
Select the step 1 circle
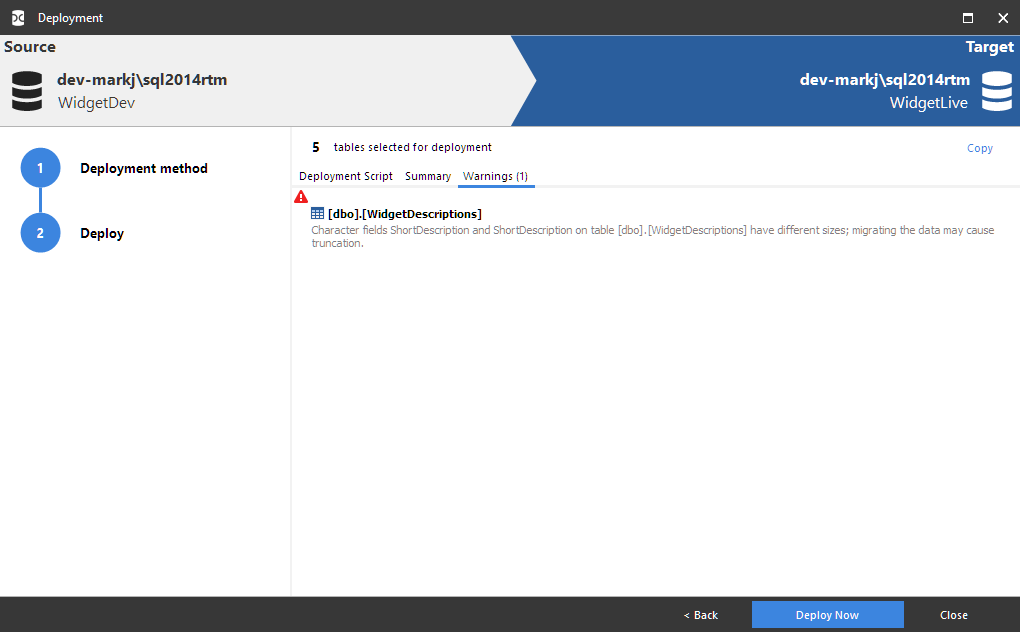pyautogui.click(x=40, y=168)
